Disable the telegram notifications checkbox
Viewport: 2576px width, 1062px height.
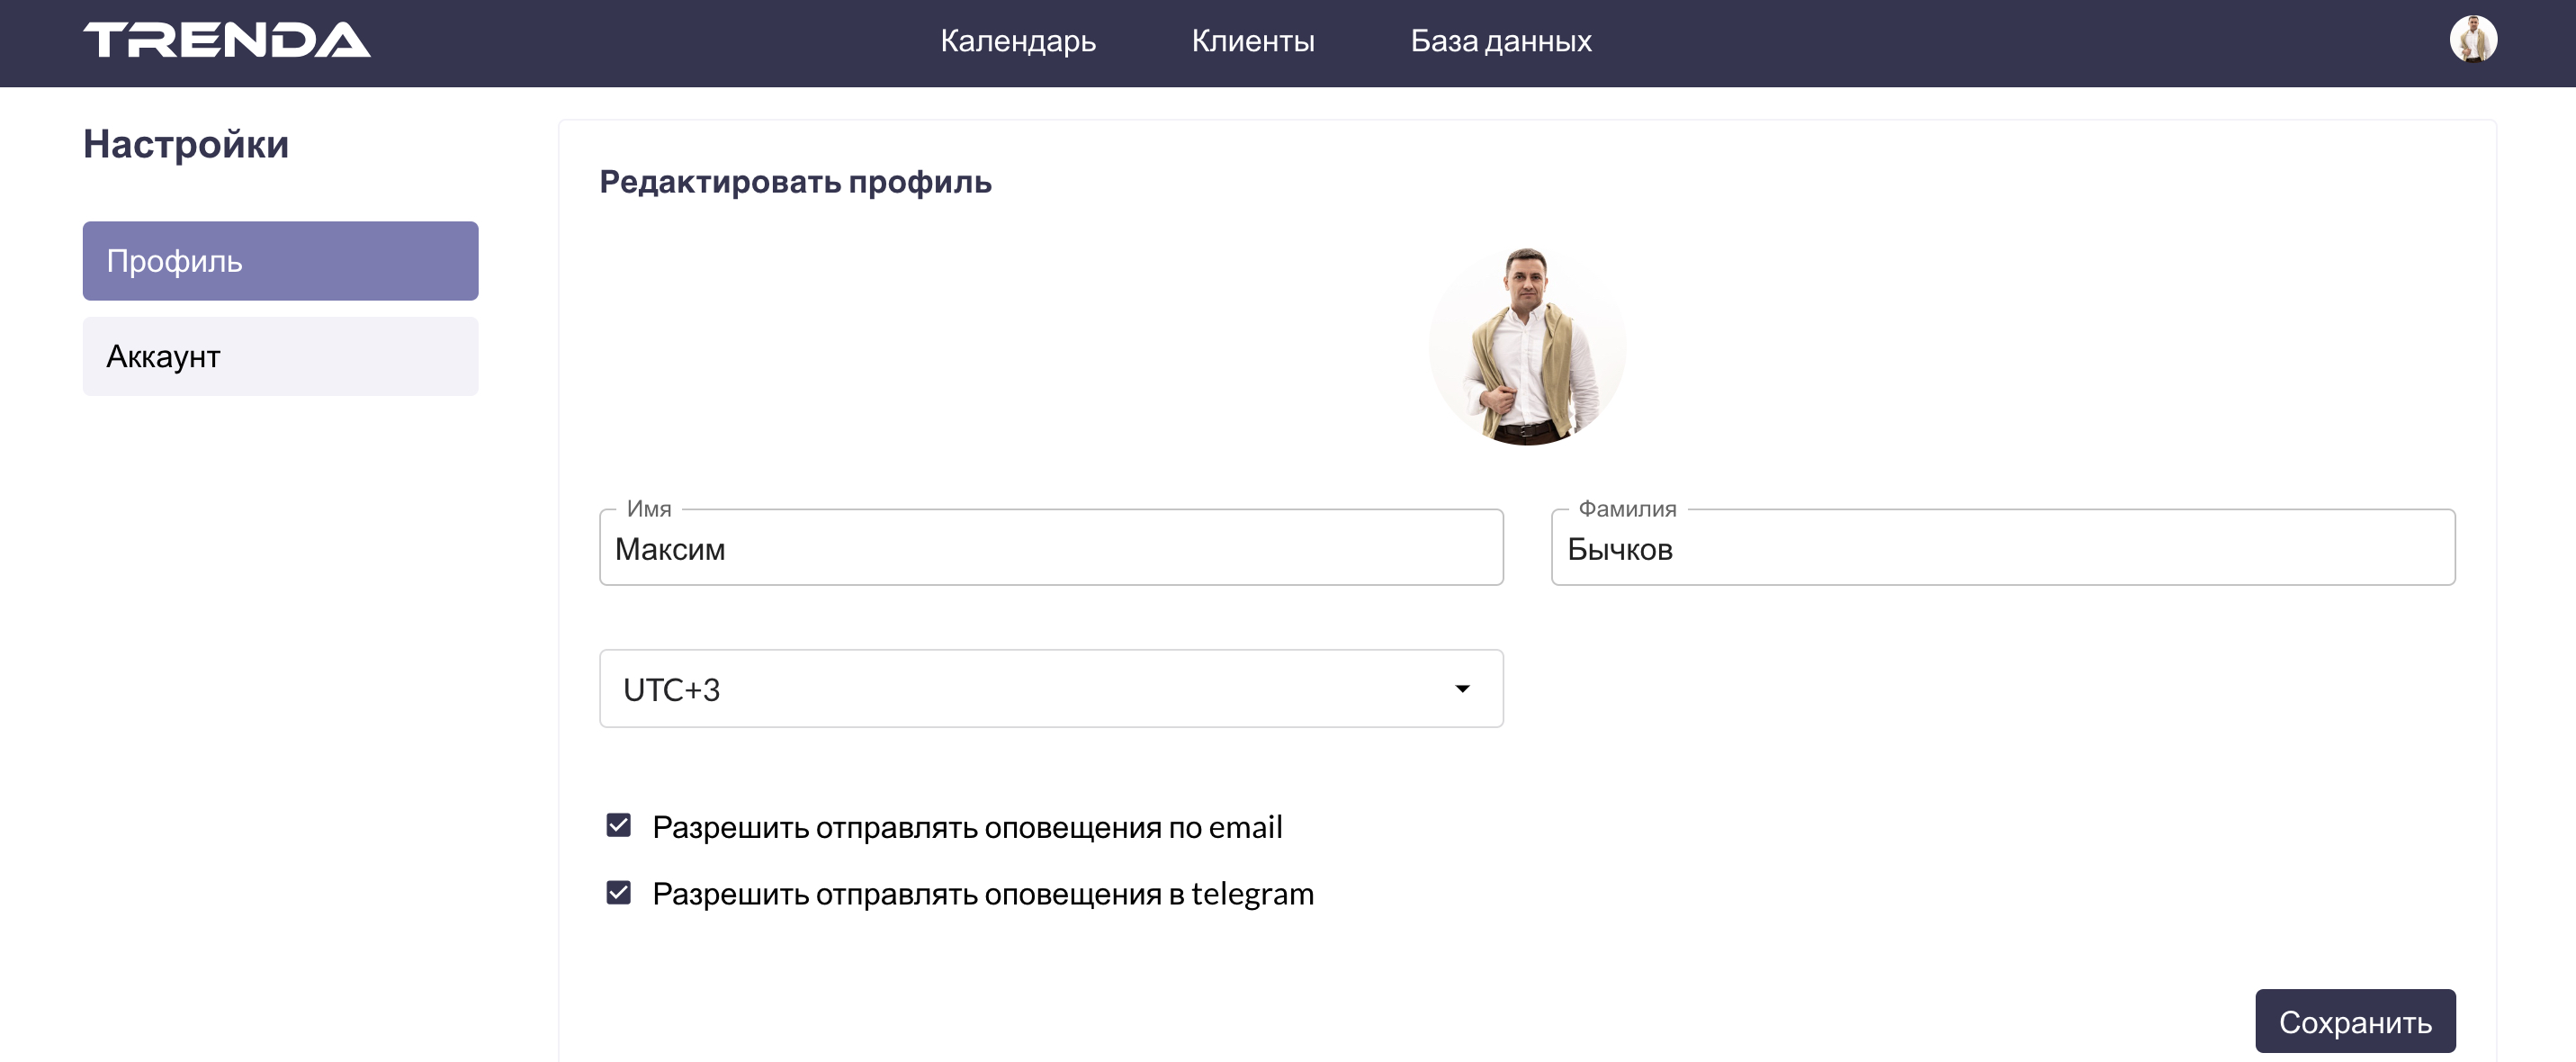(619, 893)
